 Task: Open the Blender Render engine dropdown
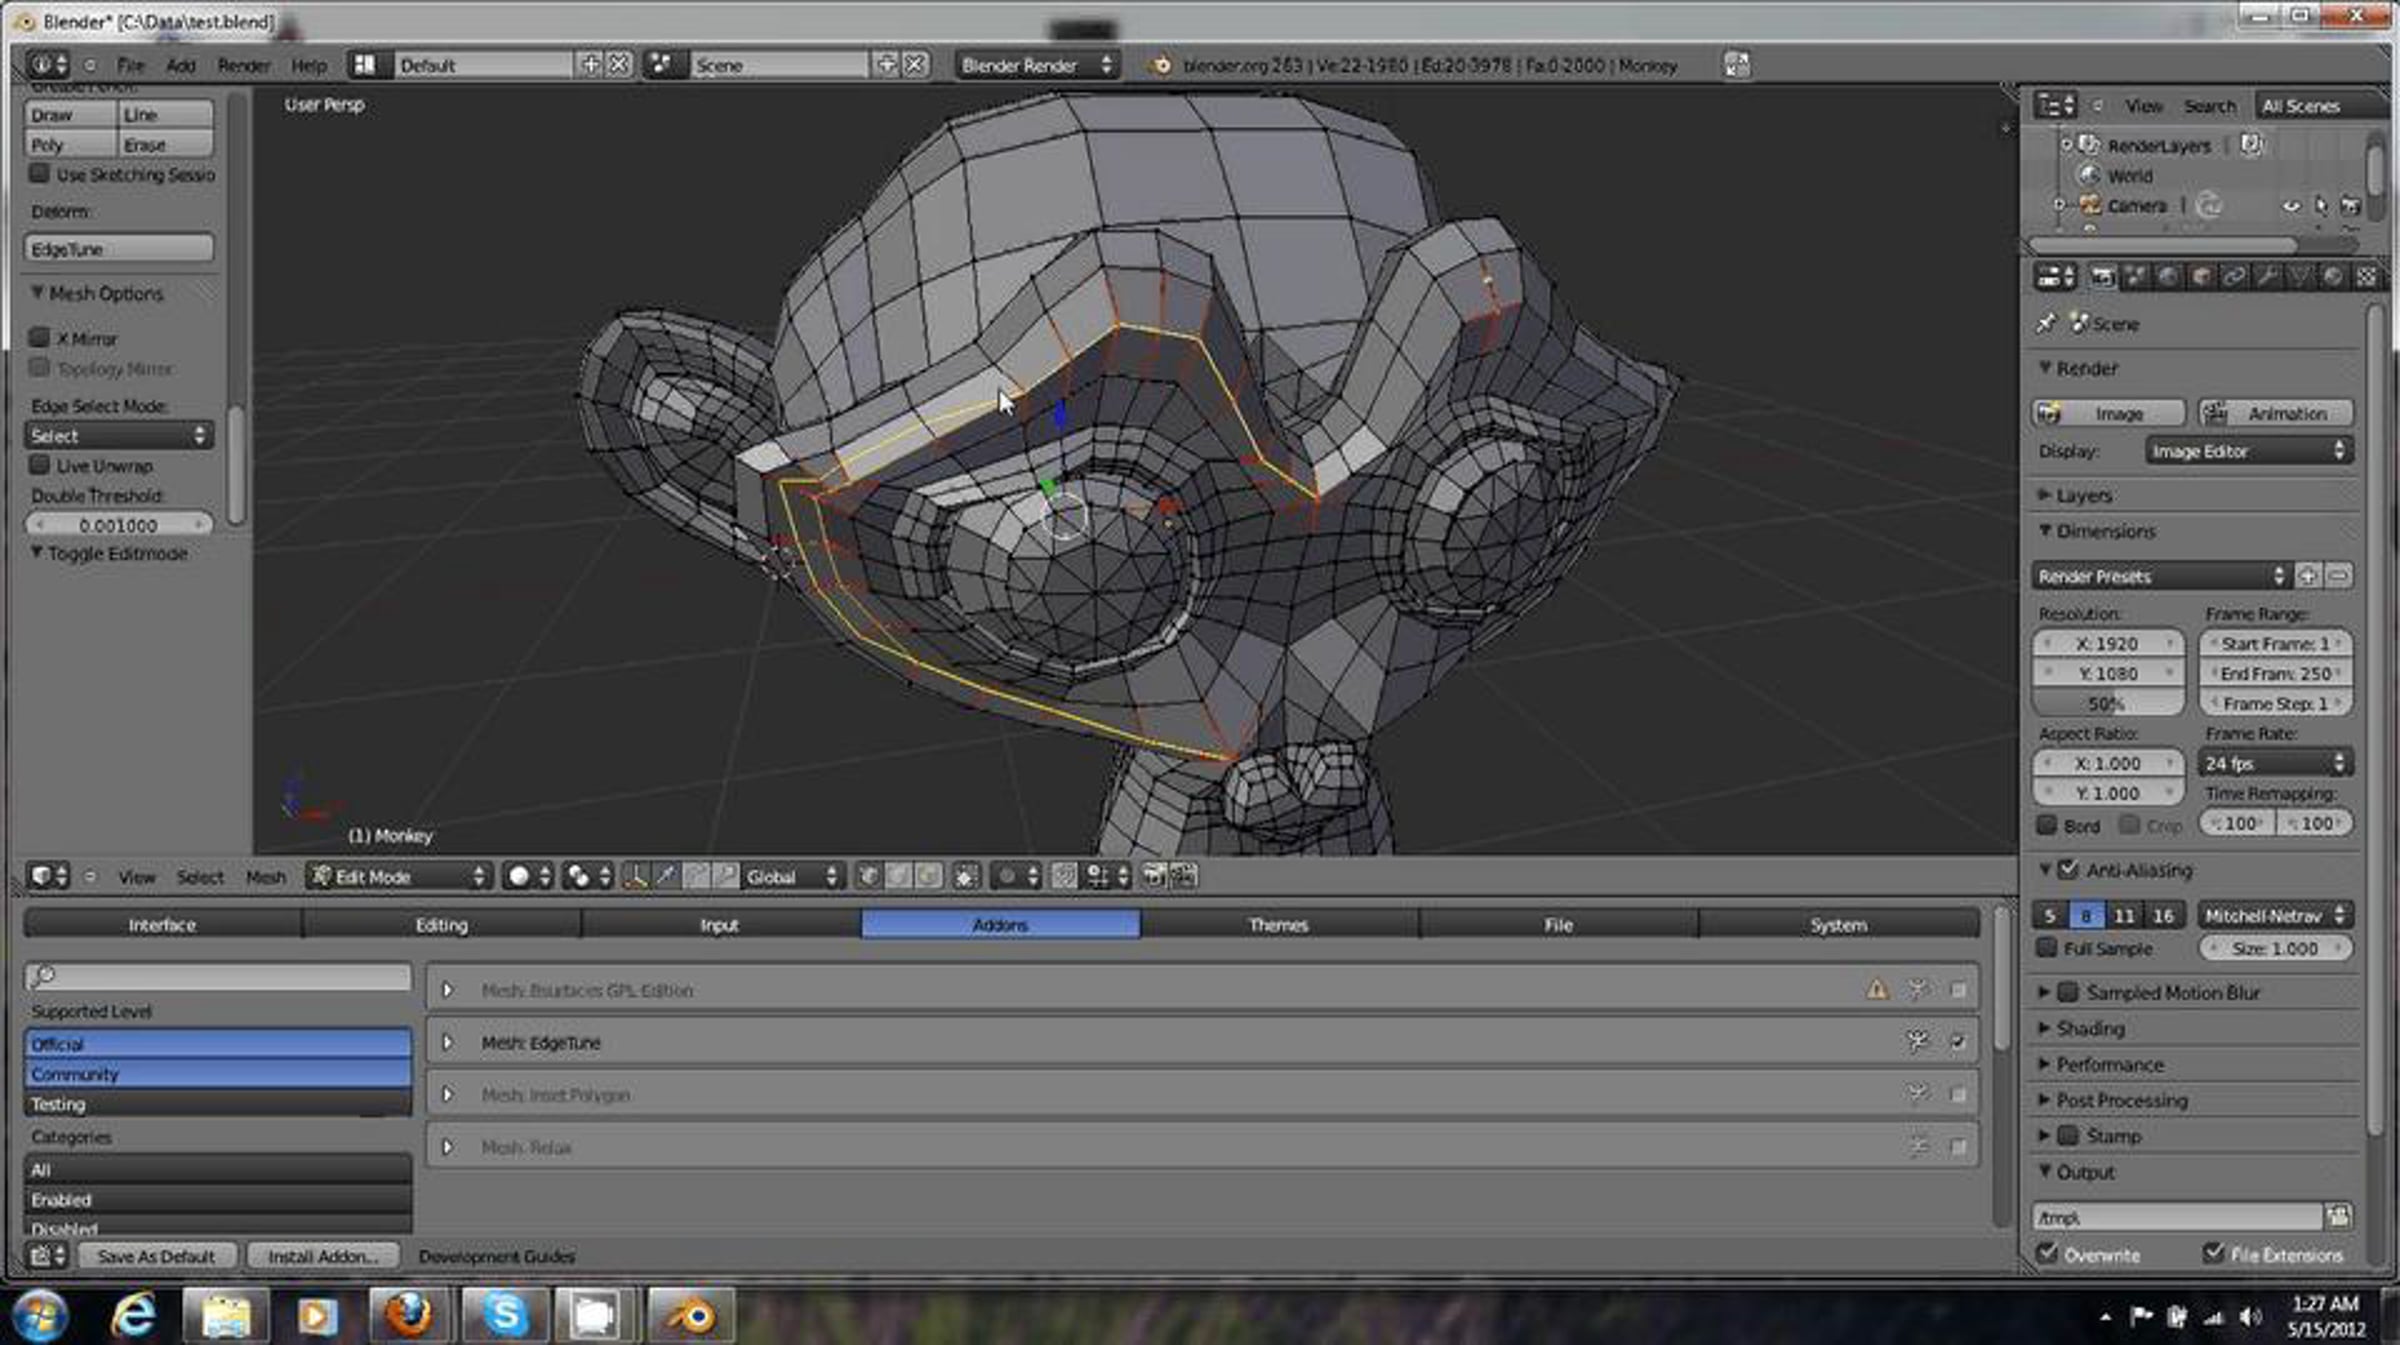pyautogui.click(x=1036, y=65)
